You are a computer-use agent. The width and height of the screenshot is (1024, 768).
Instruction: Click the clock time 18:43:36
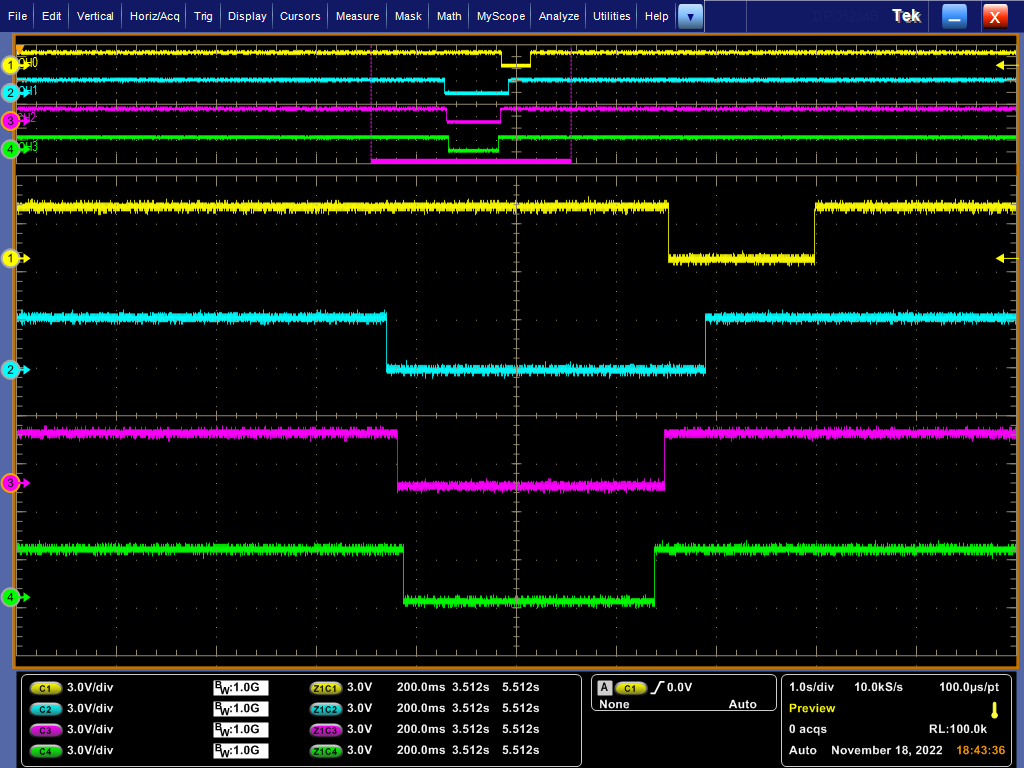click(980, 750)
